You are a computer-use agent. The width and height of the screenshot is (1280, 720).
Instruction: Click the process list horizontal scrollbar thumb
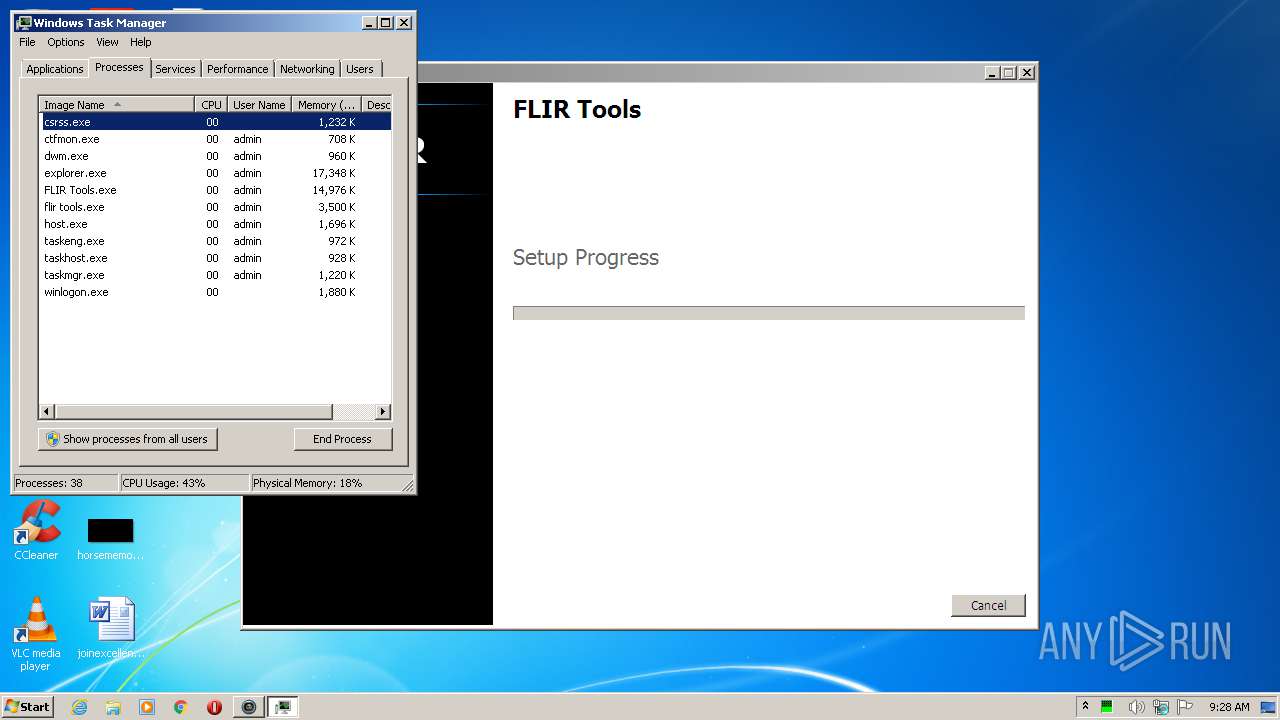pyautogui.click(x=193, y=411)
